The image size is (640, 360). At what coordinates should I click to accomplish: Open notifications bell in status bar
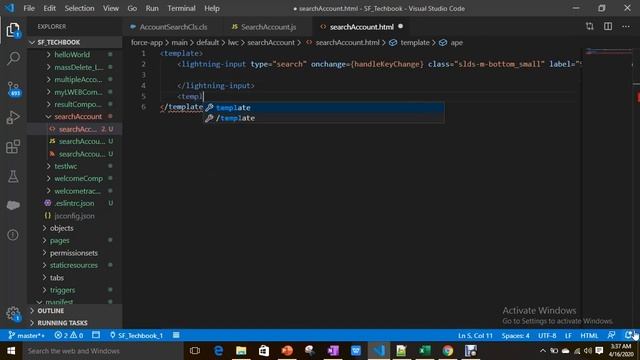[x=629, y=335]
